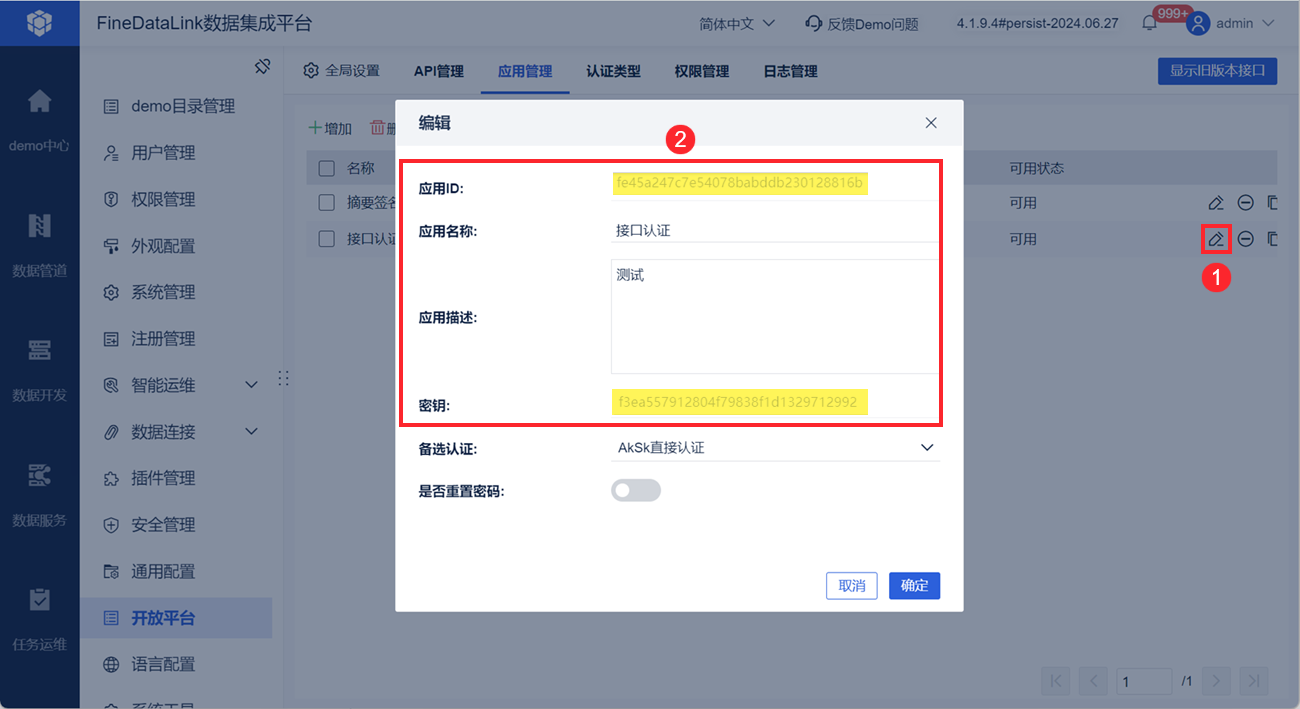
Task: Disable the 摘要签名 row via minus-circle icon
Action: pyautogui.click(x=1245, y=203)
